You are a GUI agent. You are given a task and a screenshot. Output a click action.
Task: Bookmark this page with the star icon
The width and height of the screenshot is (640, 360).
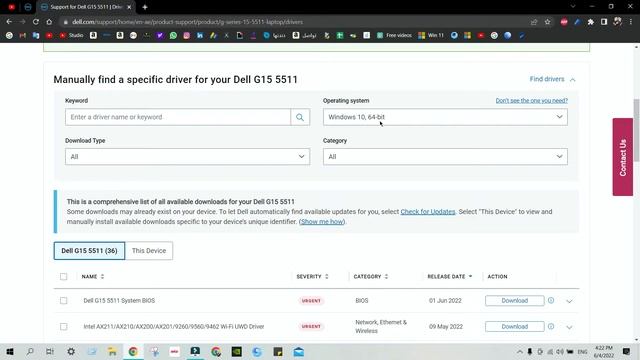(x=547, y=22)
